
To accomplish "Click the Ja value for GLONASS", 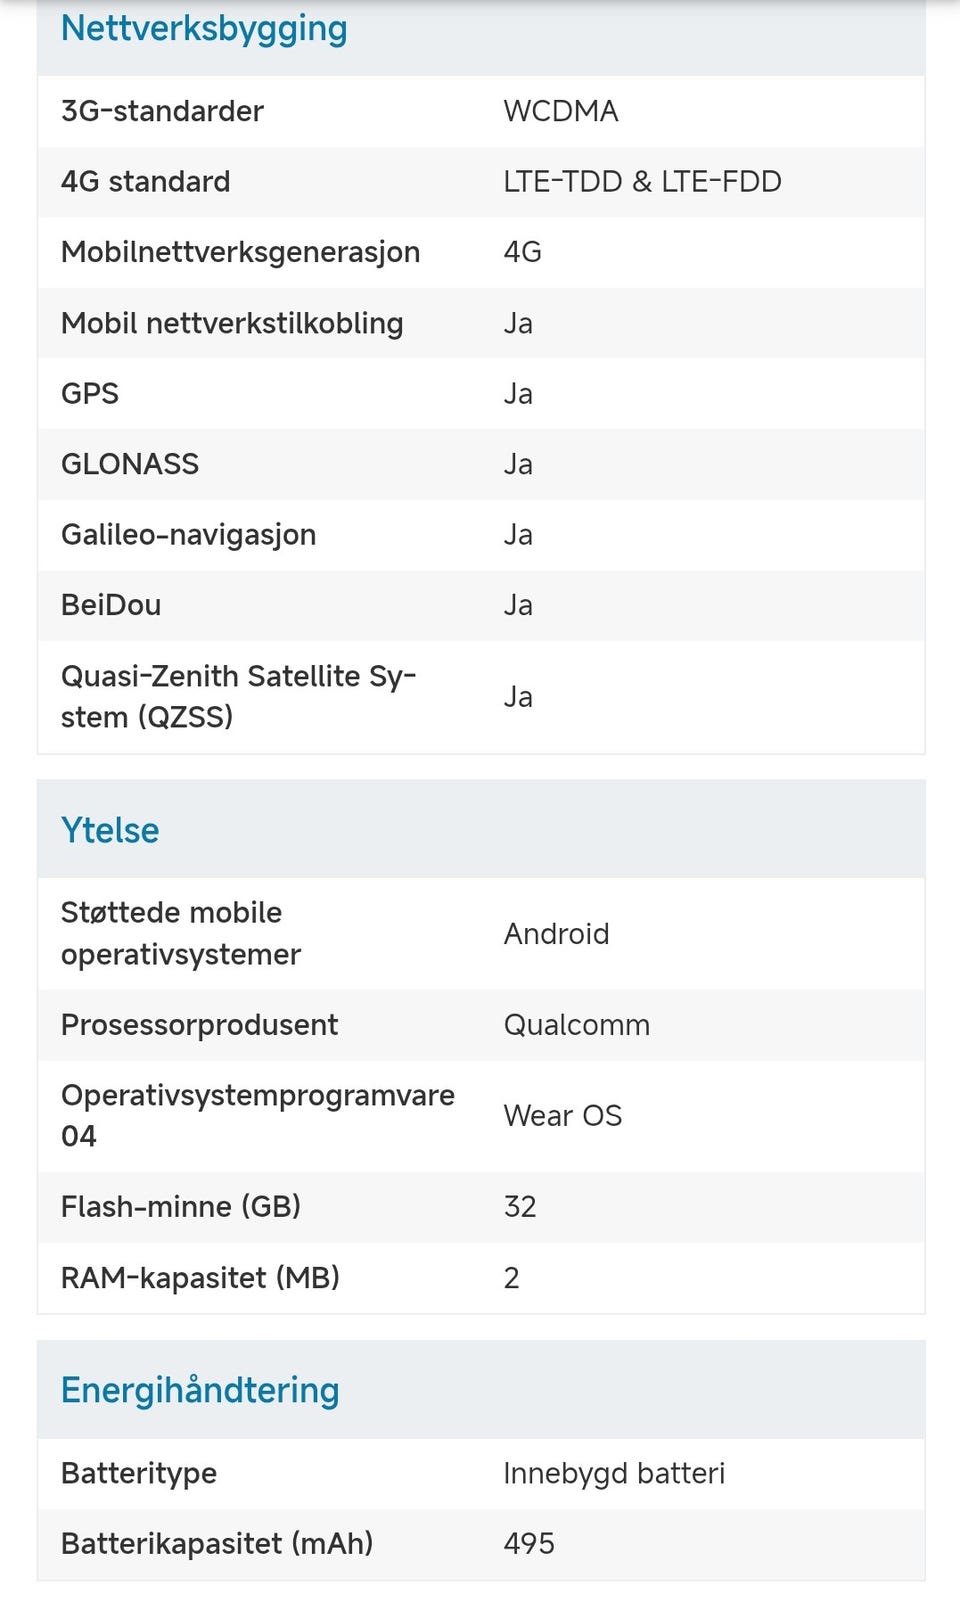I will coord(518,464).
